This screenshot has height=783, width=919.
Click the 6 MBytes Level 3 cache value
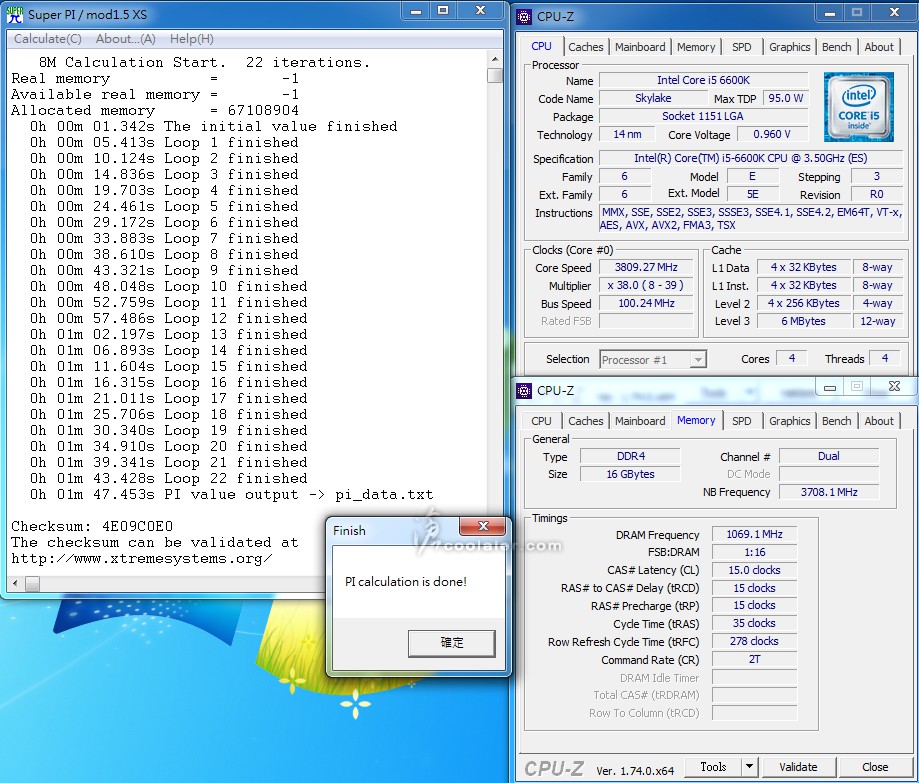(x=804, y=321)
